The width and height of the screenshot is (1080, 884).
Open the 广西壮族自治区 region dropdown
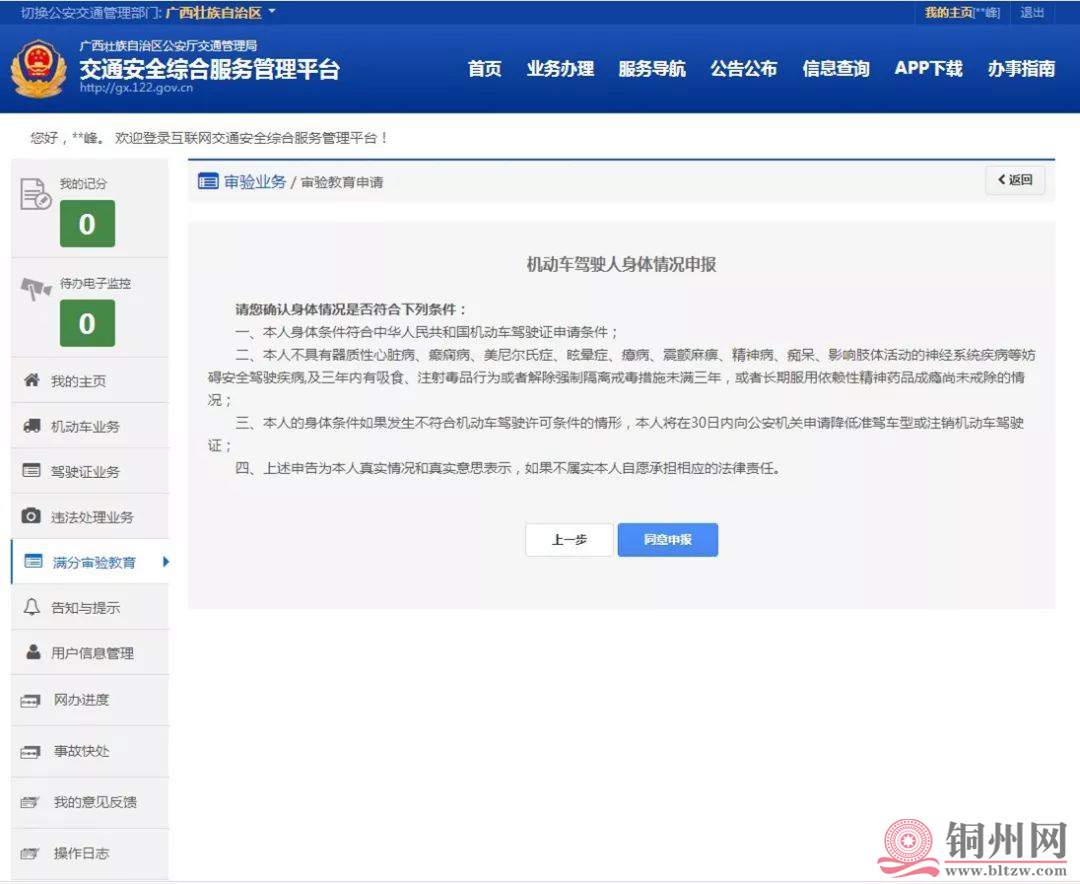220,12
